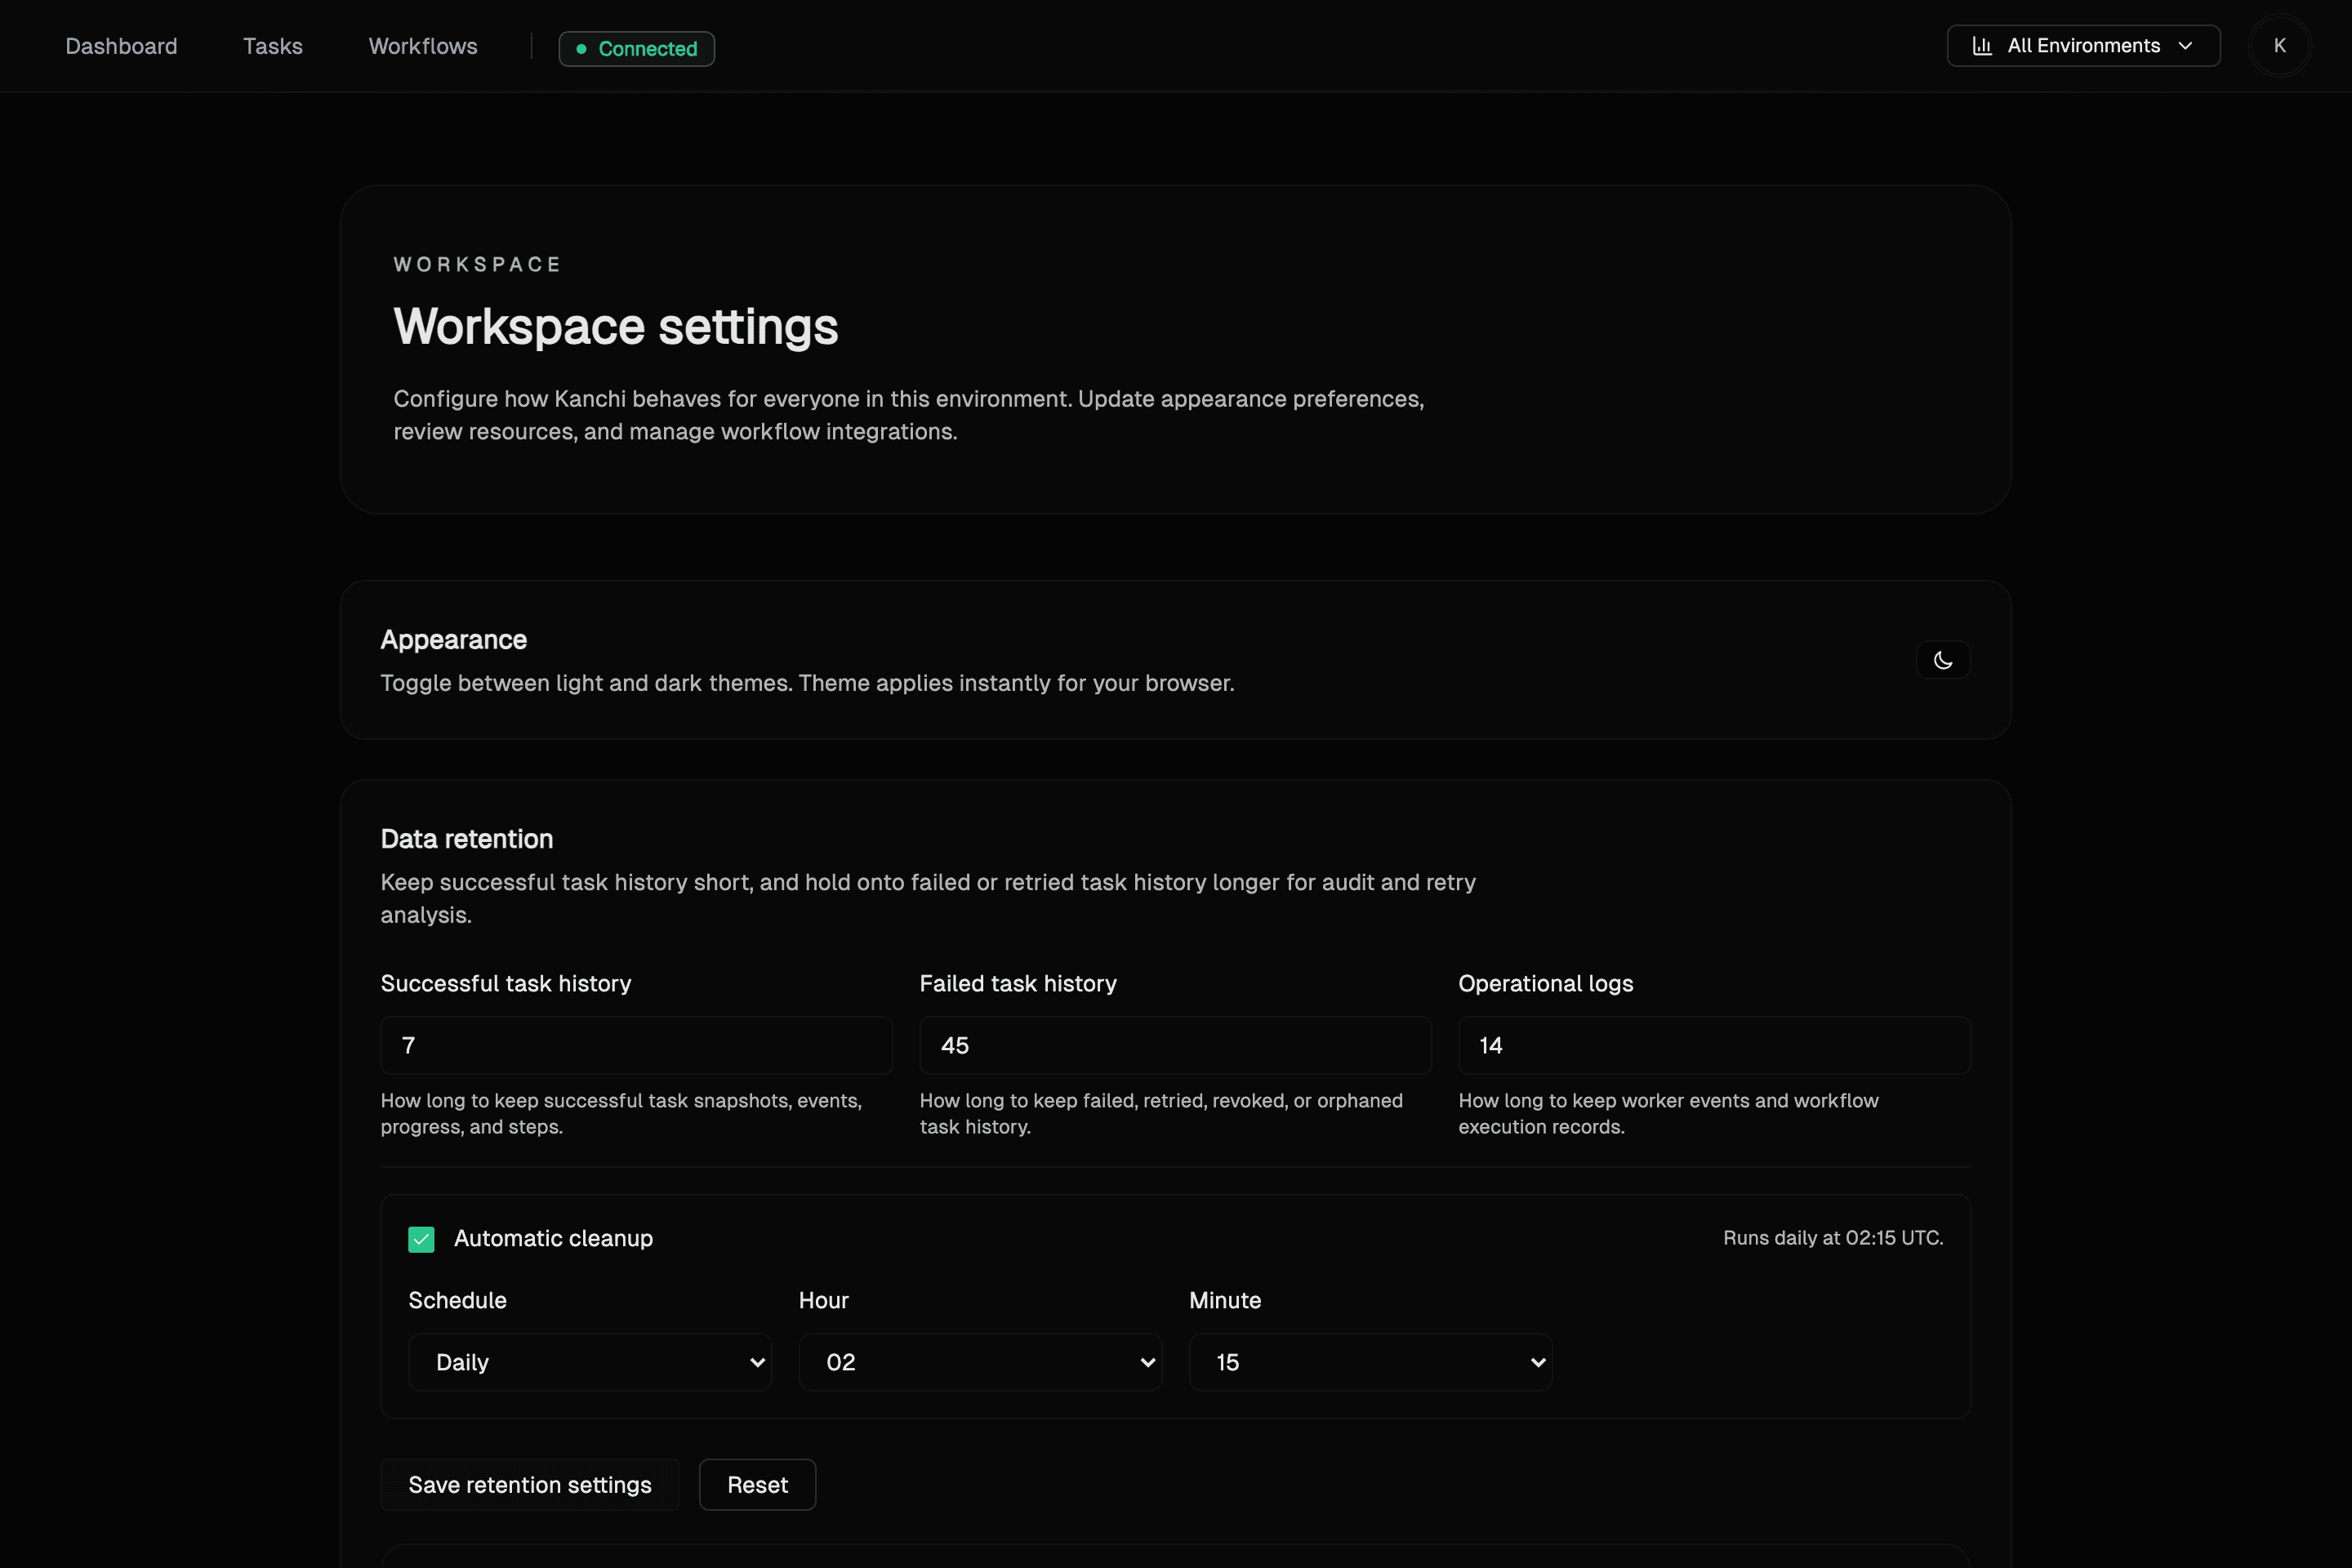This screenshot has height=1568, width=2352.
Task: Open the K user avatar menu
Action: (2279, 46)
